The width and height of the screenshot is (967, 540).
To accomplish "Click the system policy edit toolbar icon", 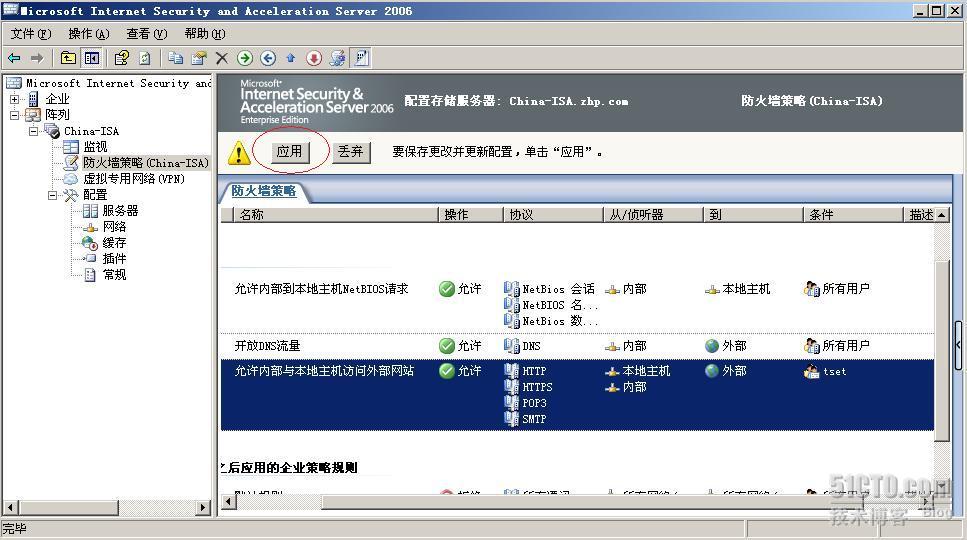I will pos(337,59).
